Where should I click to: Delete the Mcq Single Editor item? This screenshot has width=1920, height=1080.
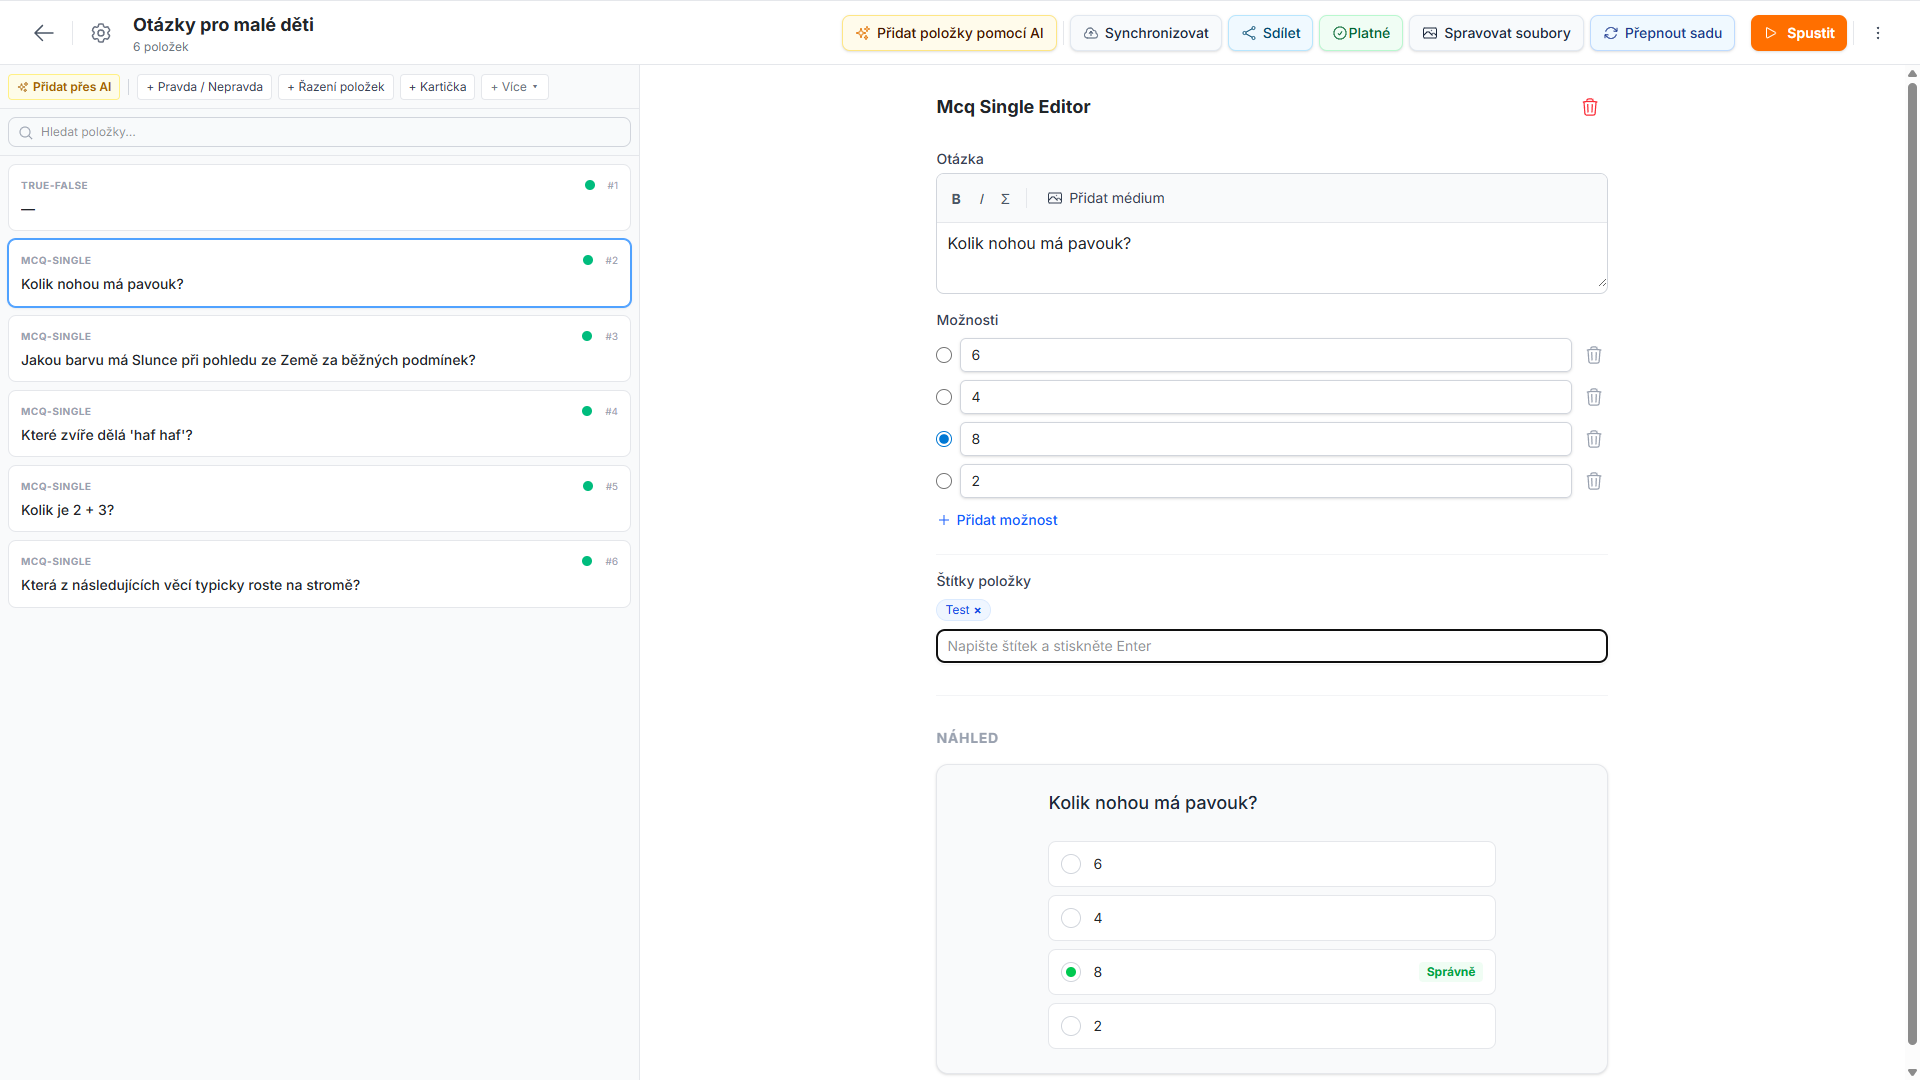pyautogui.click(x=1590, y=107)
